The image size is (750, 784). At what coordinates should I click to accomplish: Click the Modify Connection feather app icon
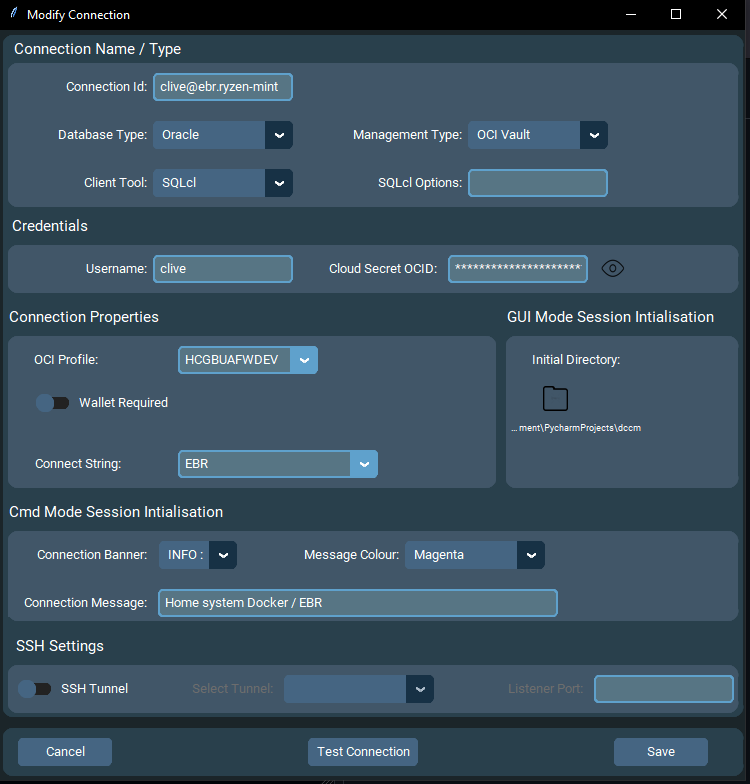(x=14, y=14)
